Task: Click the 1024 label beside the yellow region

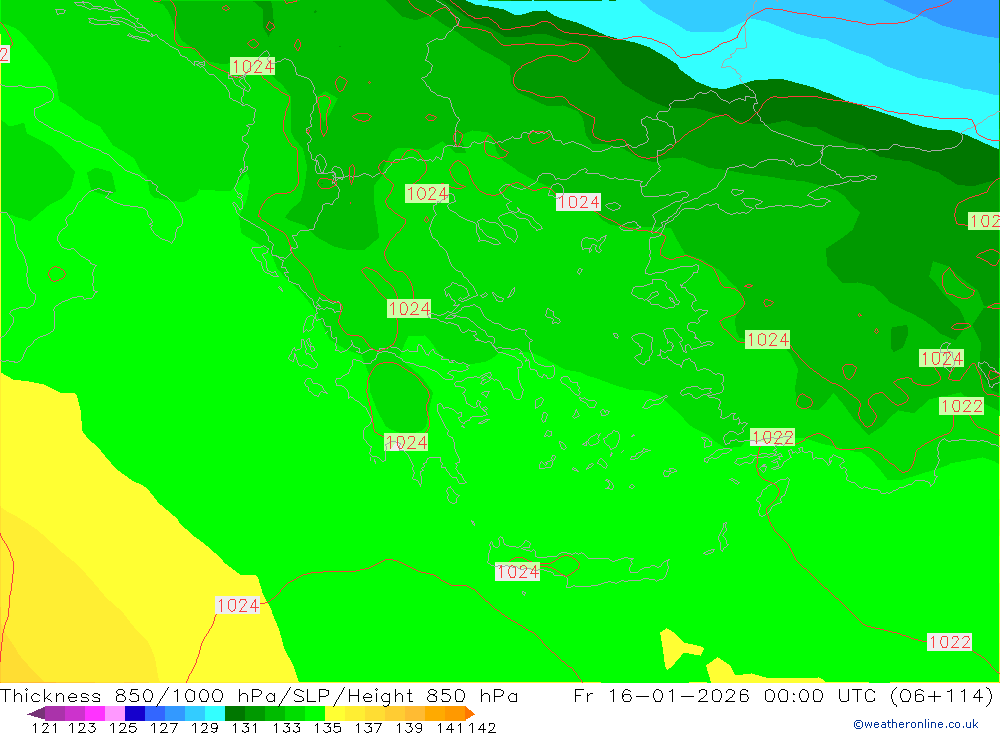Action: (238, 605)
